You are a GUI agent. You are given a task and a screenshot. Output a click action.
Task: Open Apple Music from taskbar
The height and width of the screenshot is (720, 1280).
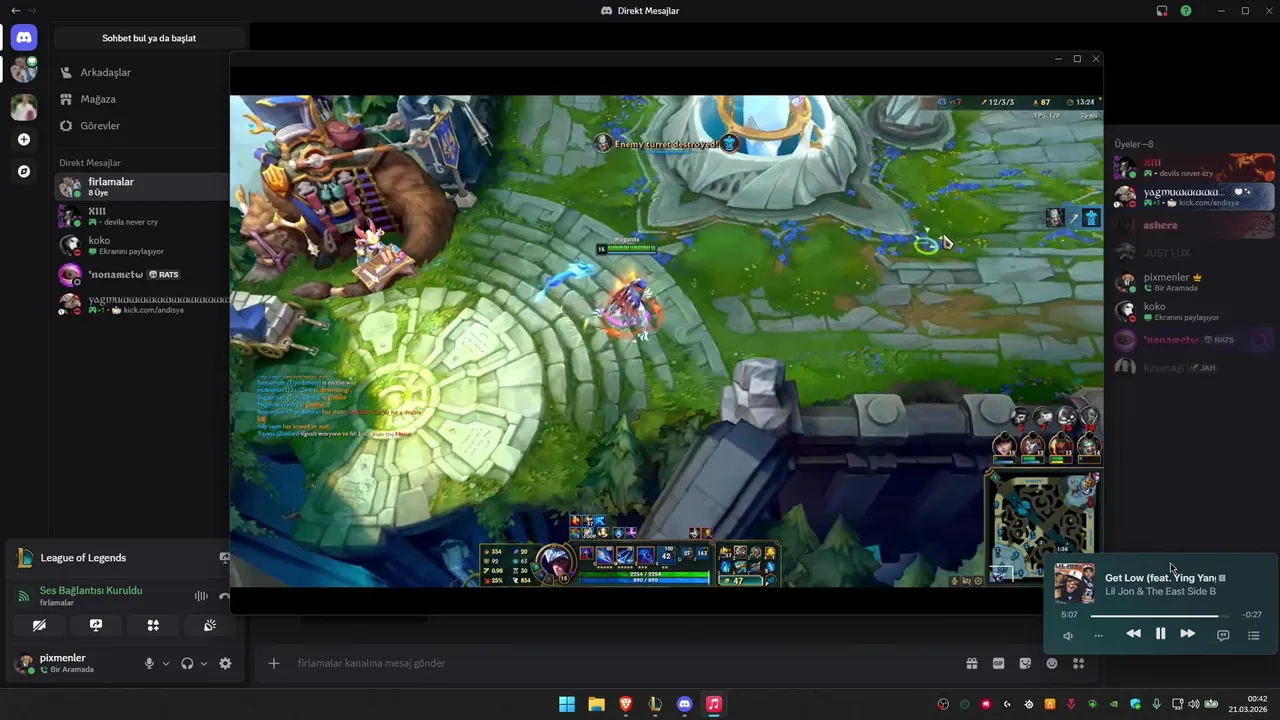point(714,704)
